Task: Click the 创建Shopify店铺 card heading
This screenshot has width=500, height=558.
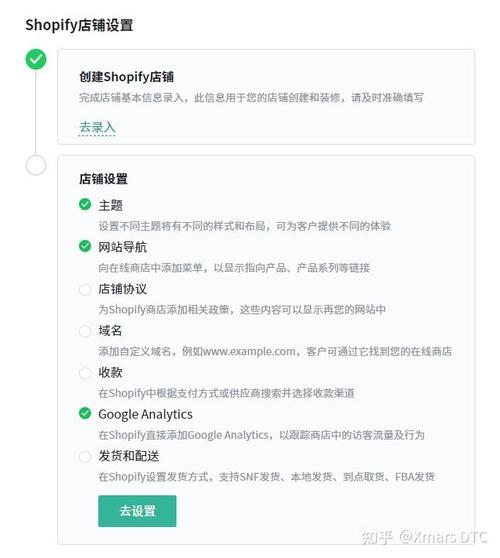Action: [x=126, y=77]
